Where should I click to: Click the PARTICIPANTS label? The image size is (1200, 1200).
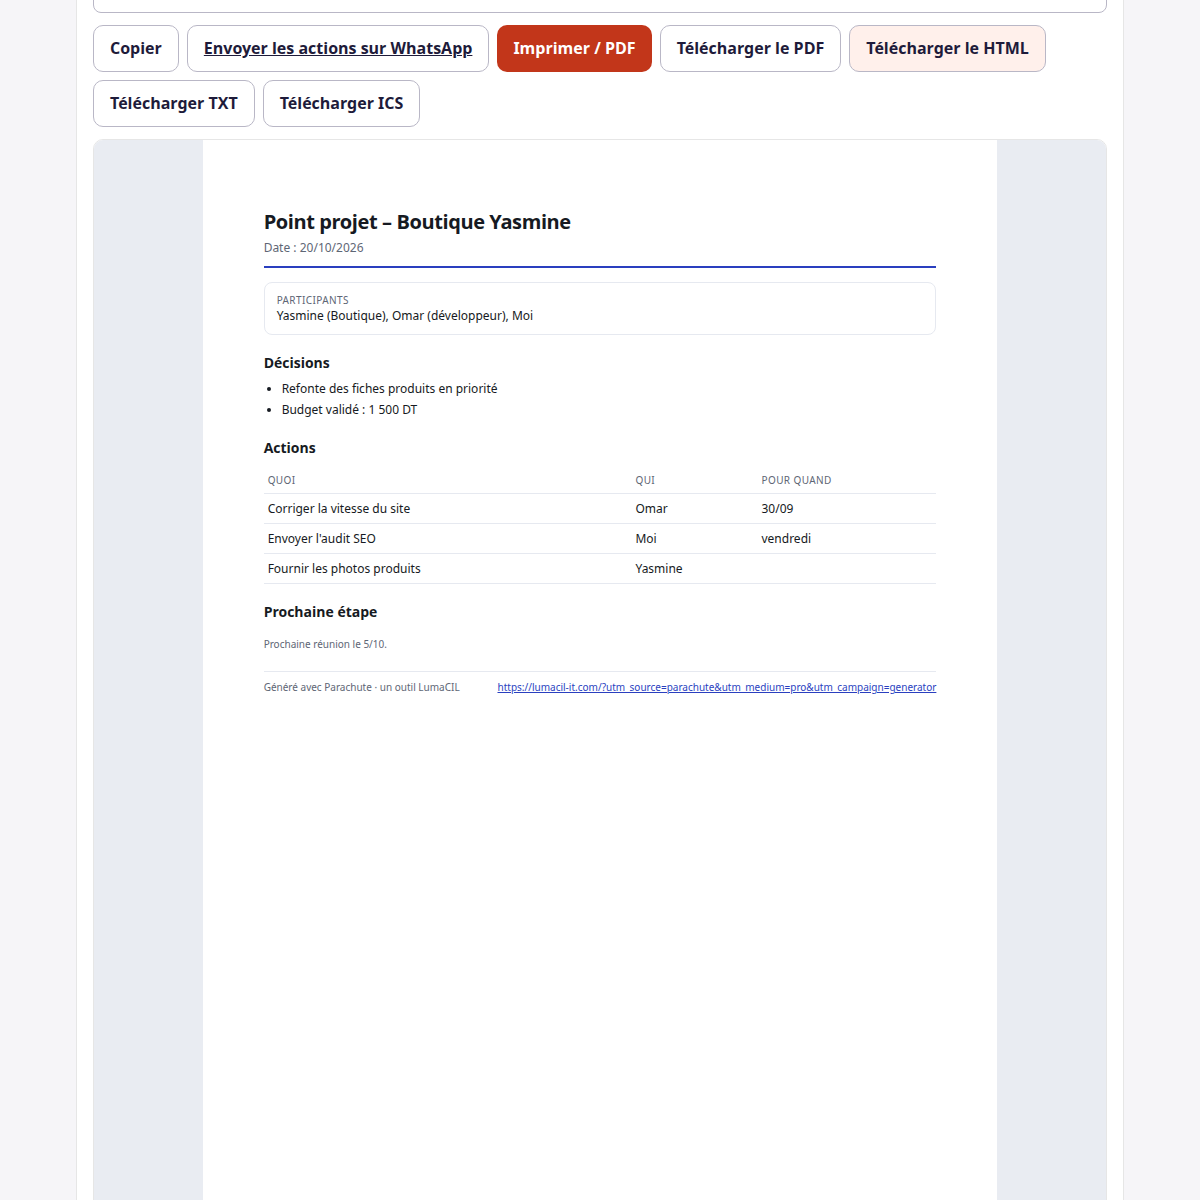pyautogui.click(x=313, y=300)
